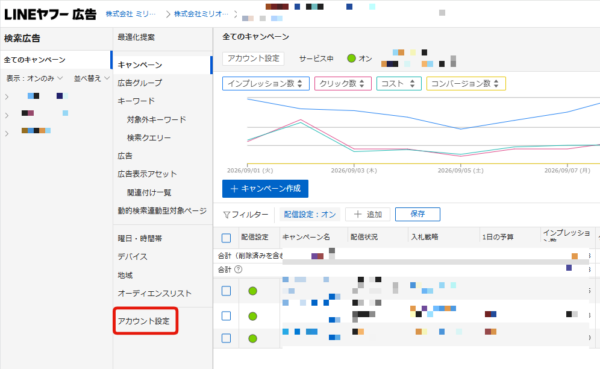Open アカウント設定 in the side menu

point(143,321)
